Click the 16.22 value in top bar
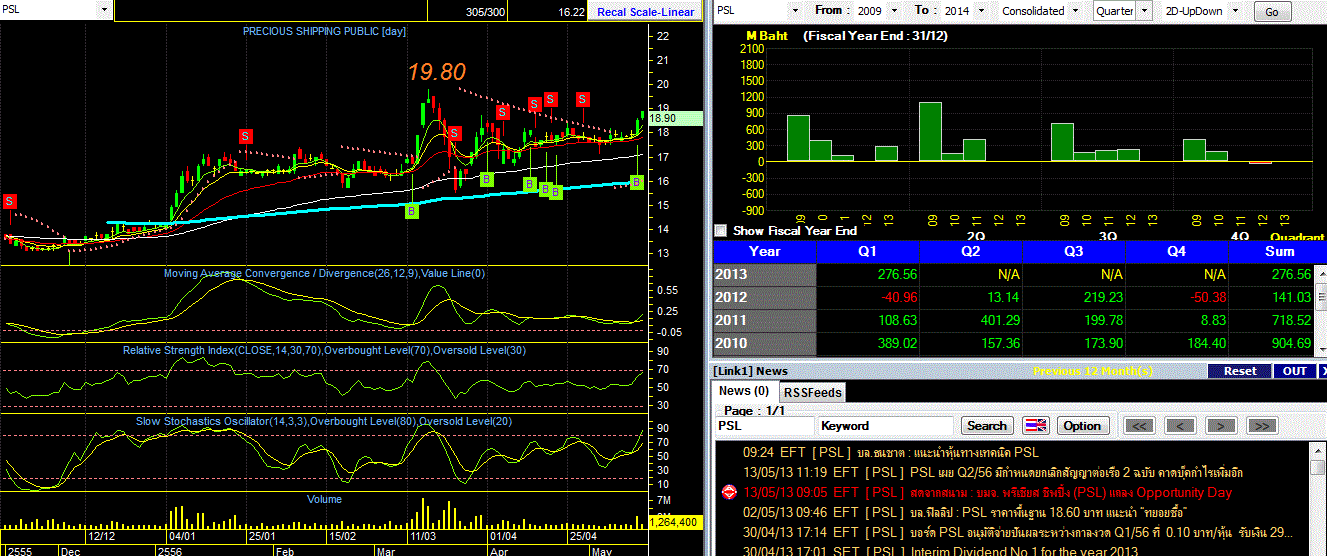This screenshot has width=1327, height=556. coord(572,12)
